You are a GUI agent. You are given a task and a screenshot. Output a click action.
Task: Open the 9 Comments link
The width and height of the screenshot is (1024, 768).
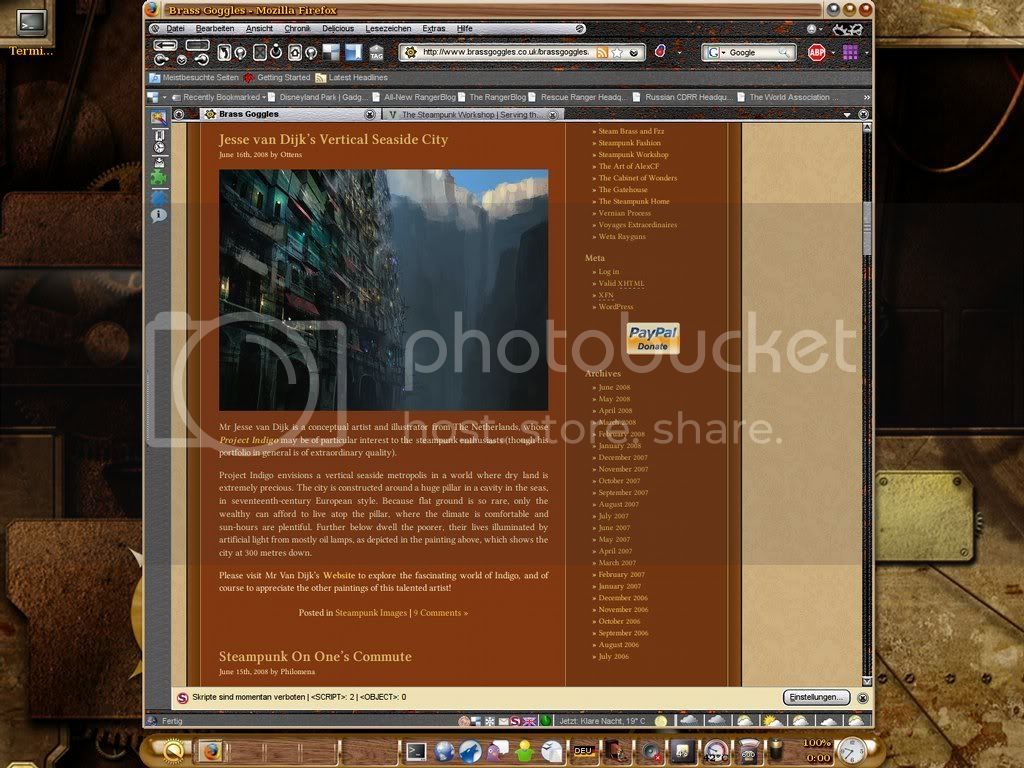pyautogui.click(x=440, y=613)
